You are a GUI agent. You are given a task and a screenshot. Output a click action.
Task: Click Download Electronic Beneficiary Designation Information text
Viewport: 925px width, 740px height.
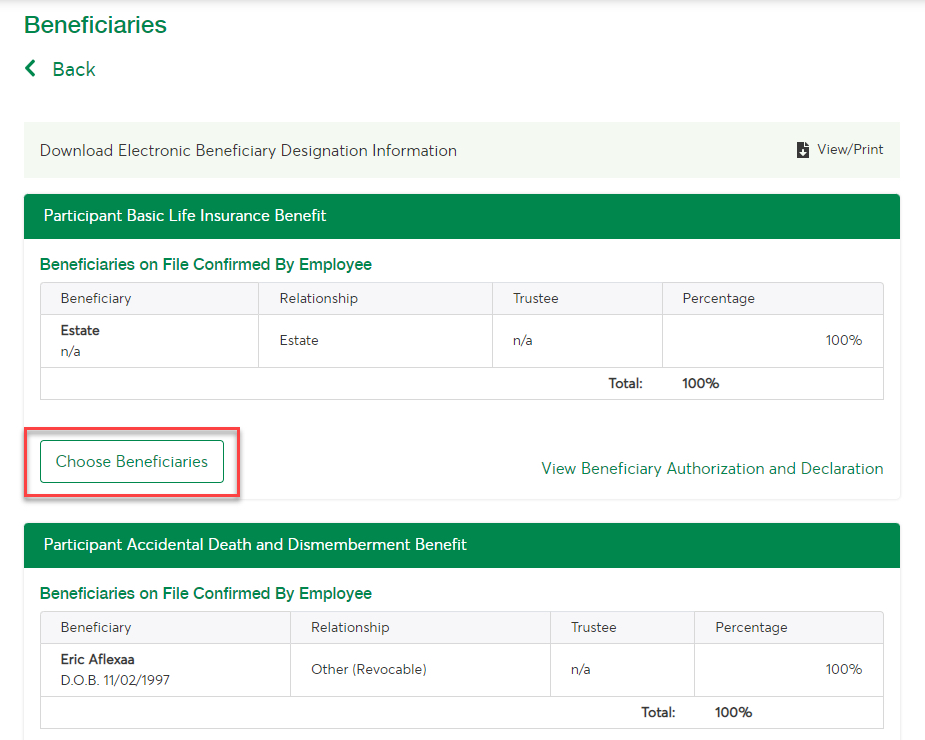(248, 150)
